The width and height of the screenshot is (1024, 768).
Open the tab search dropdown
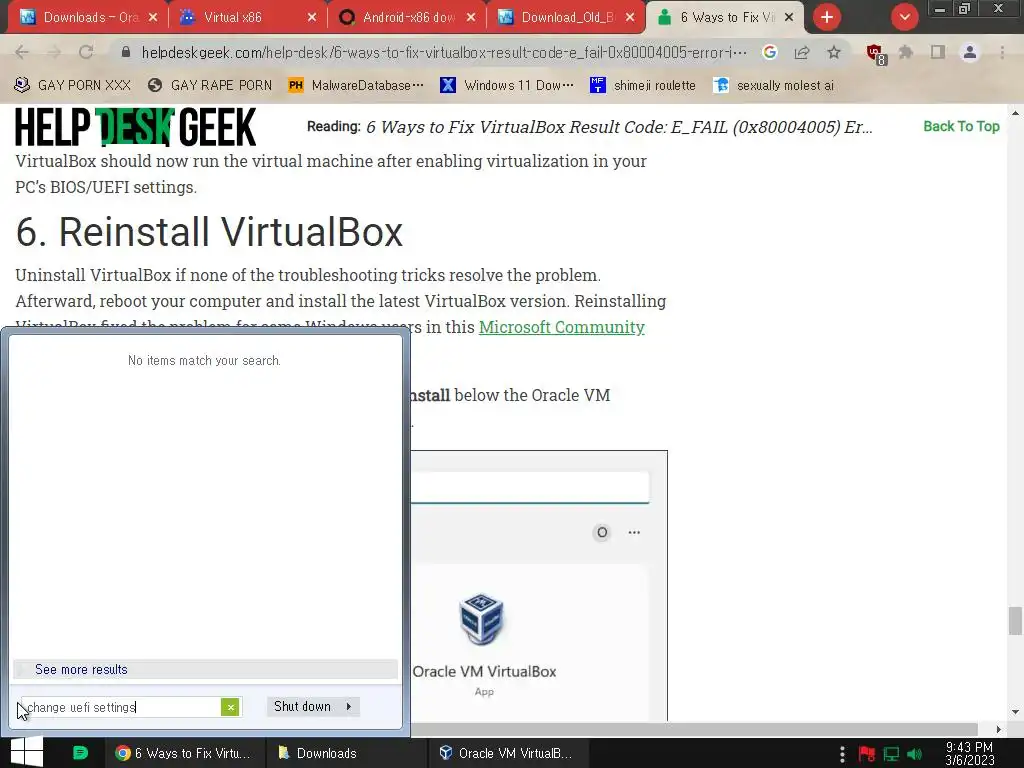coord(904,17)
